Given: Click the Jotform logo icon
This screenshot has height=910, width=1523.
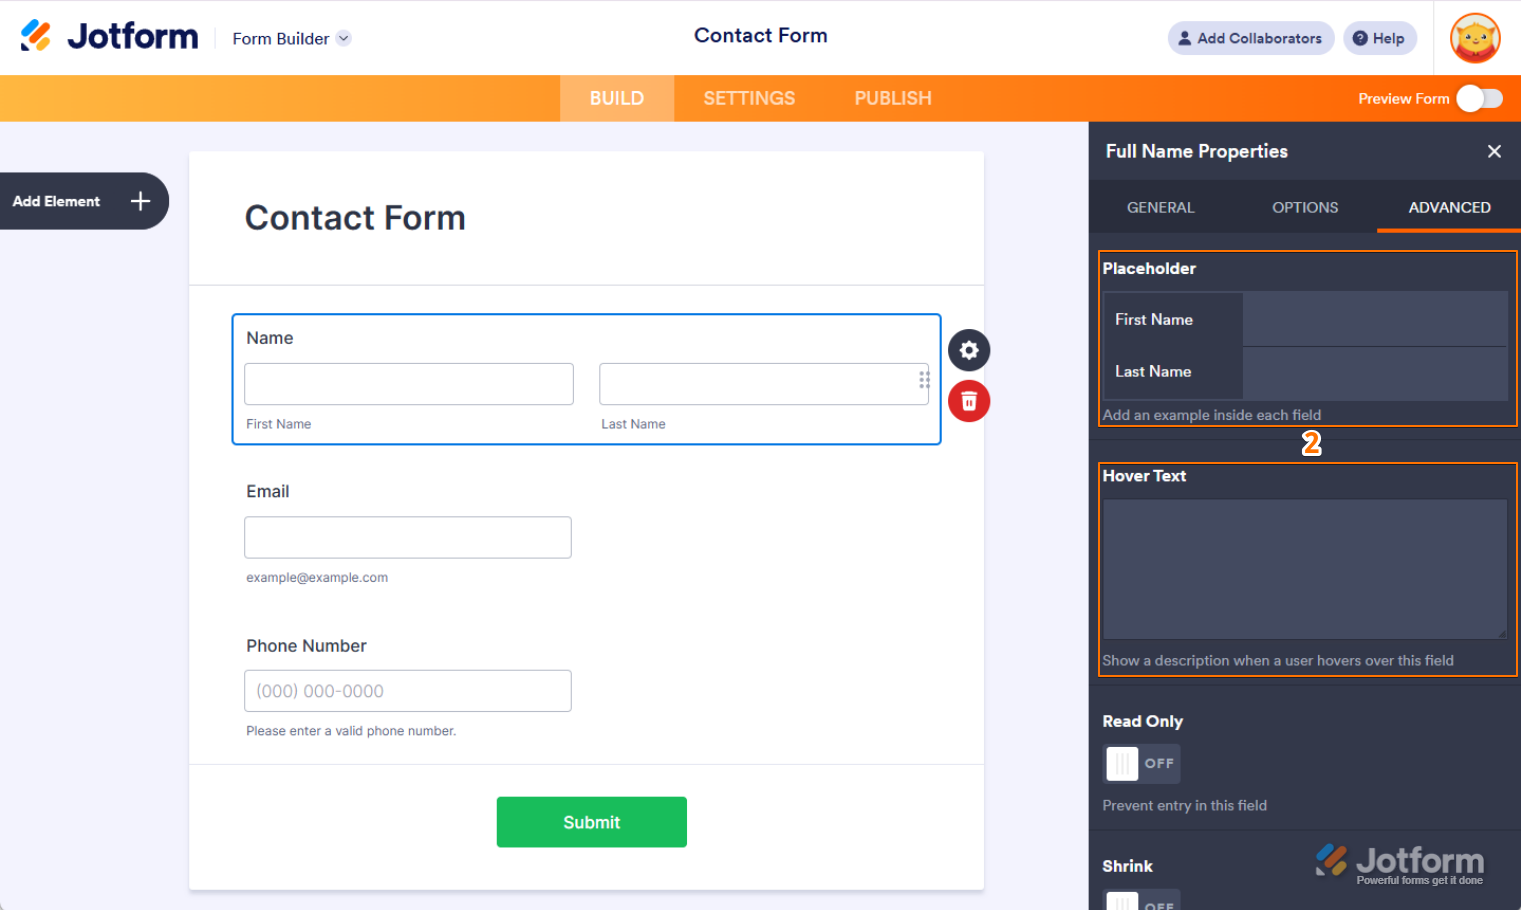Looking at the screenshot, I should click(36, 36).
